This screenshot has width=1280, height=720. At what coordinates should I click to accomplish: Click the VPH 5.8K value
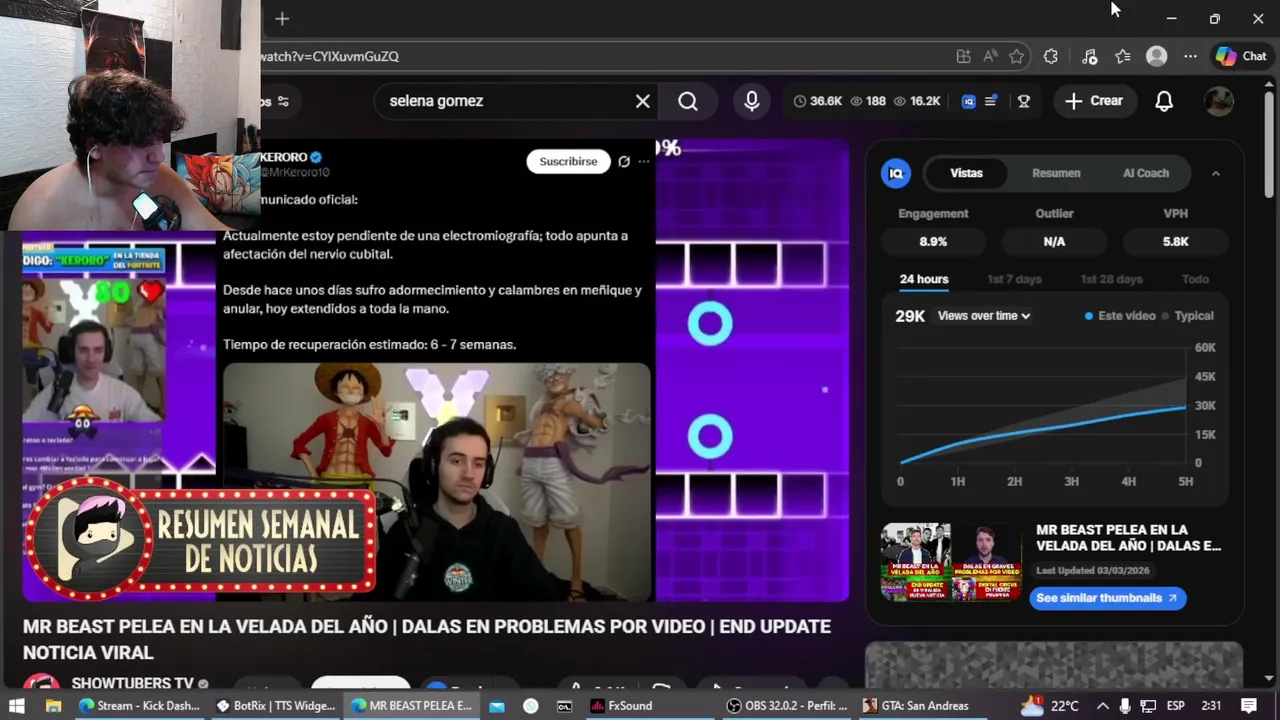tap(1175, 241)
